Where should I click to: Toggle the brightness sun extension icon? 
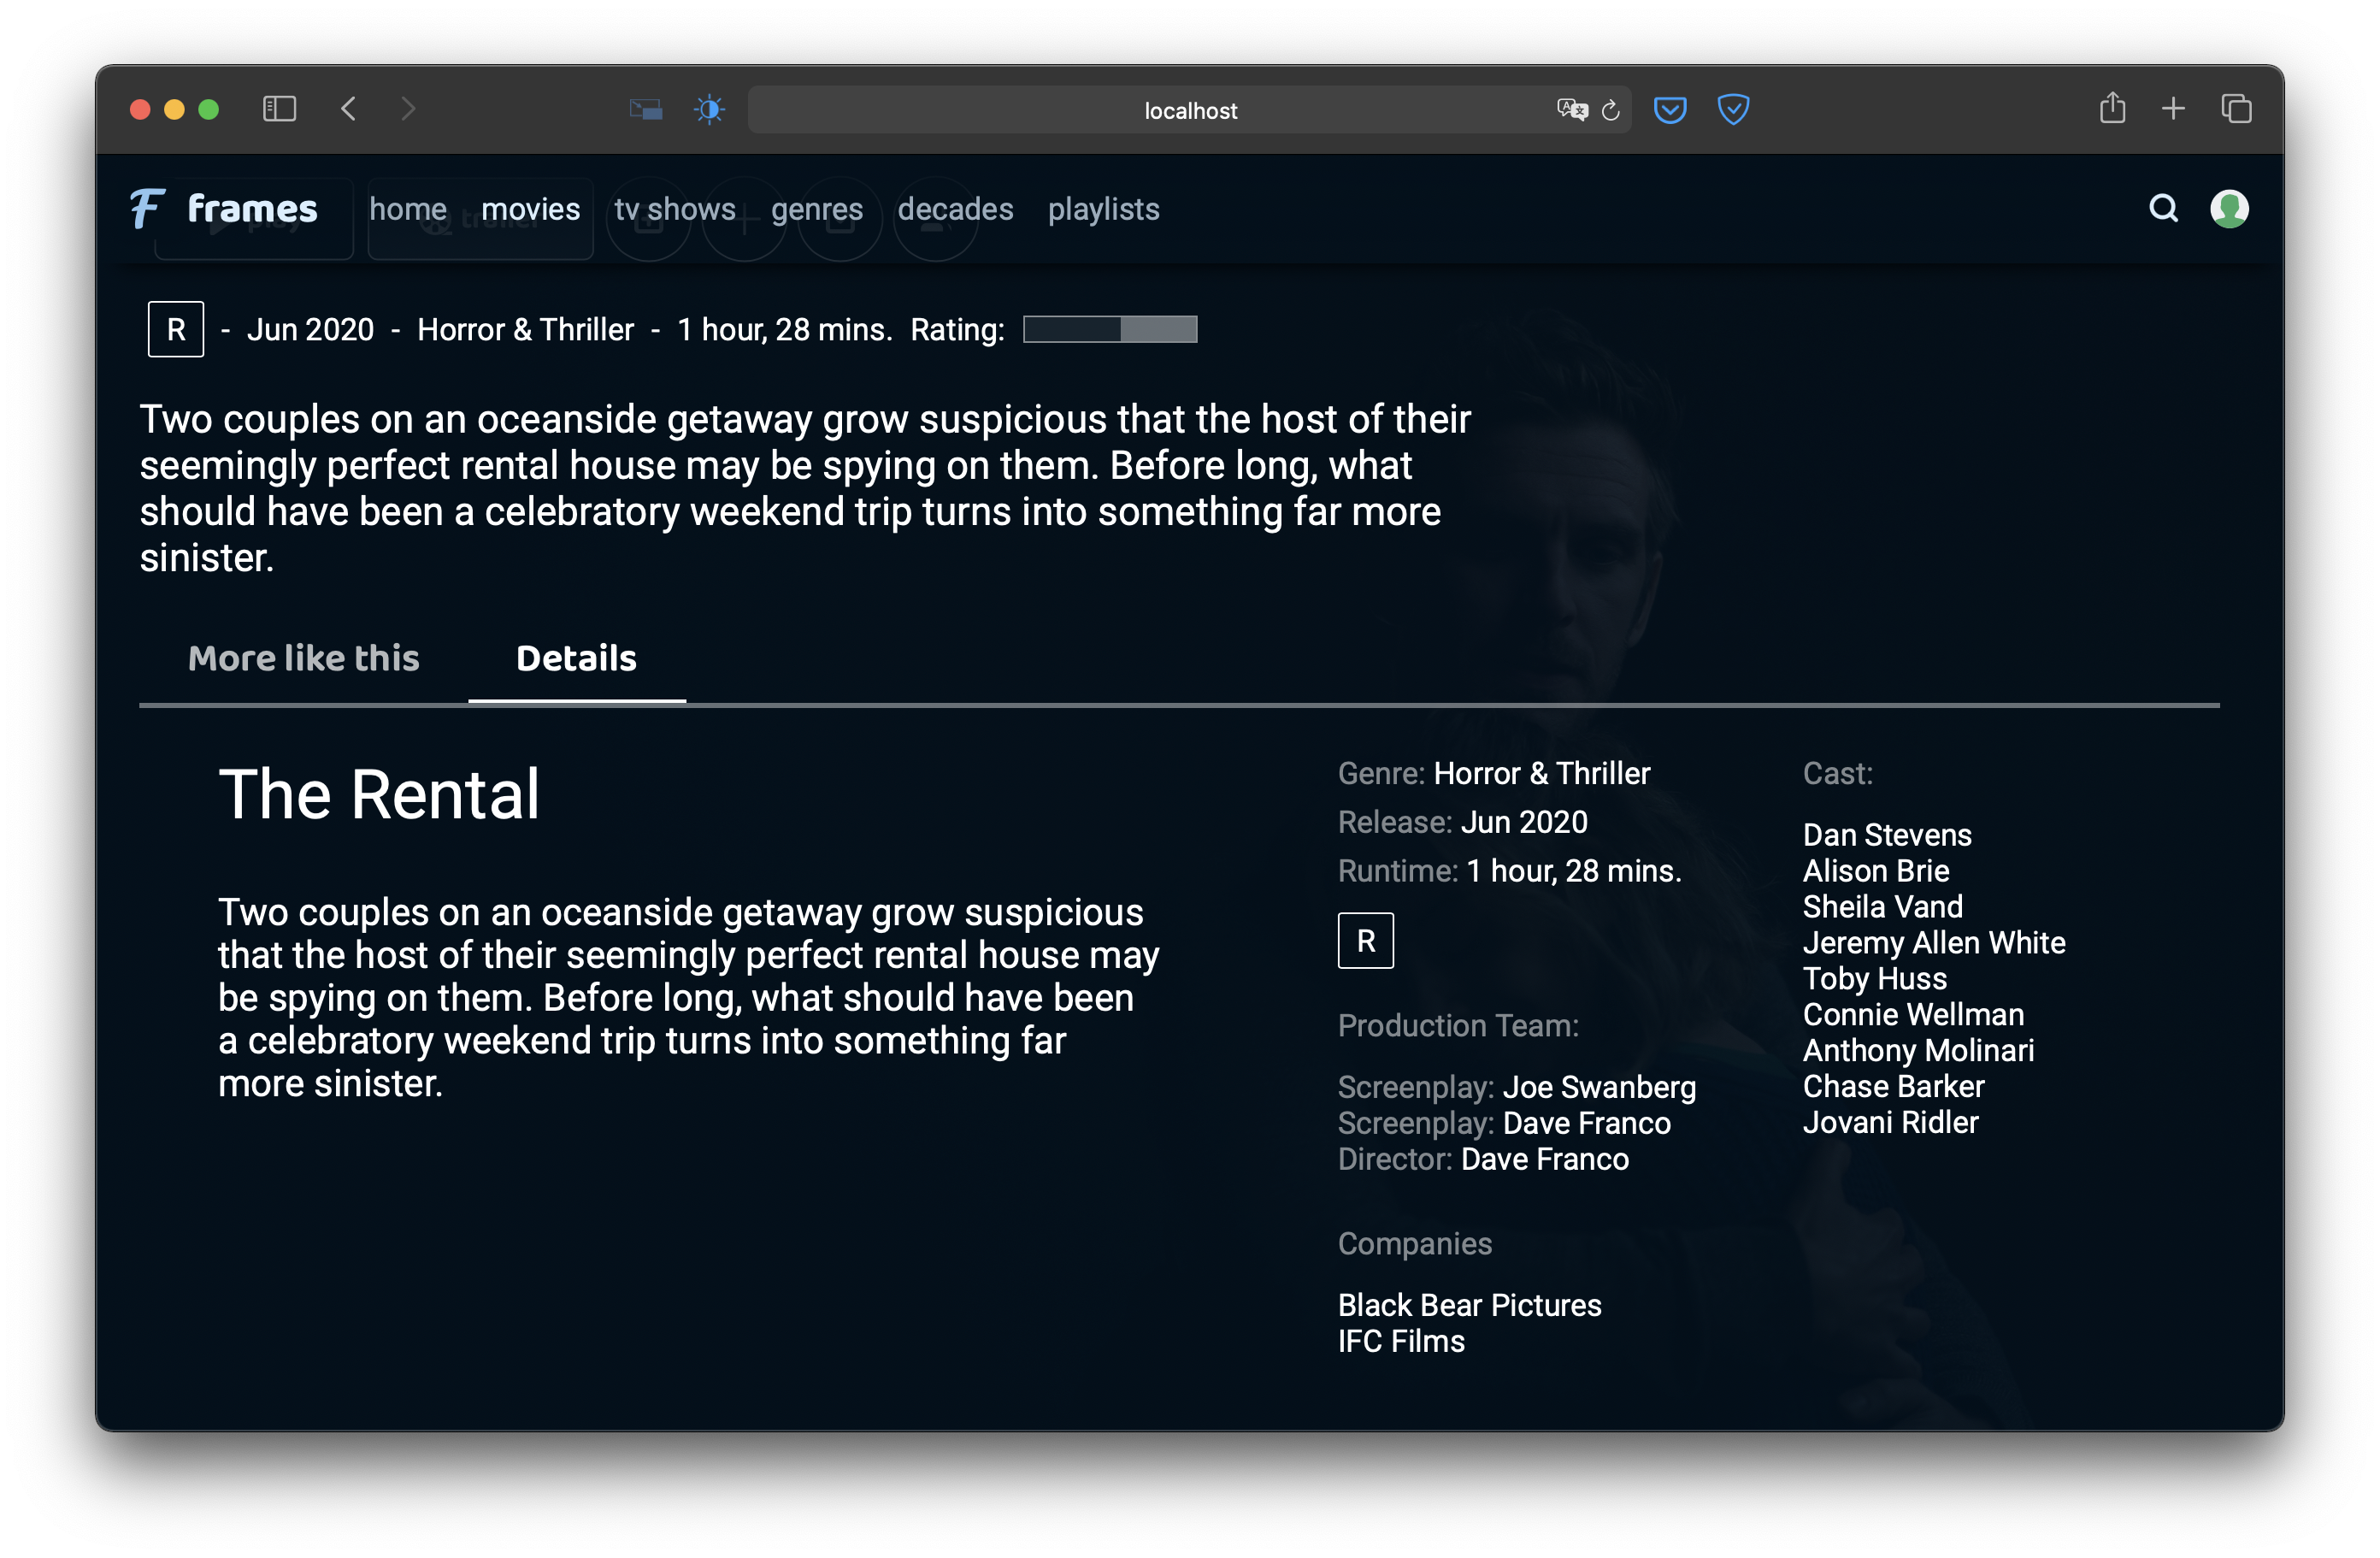(x=709, y=109)
